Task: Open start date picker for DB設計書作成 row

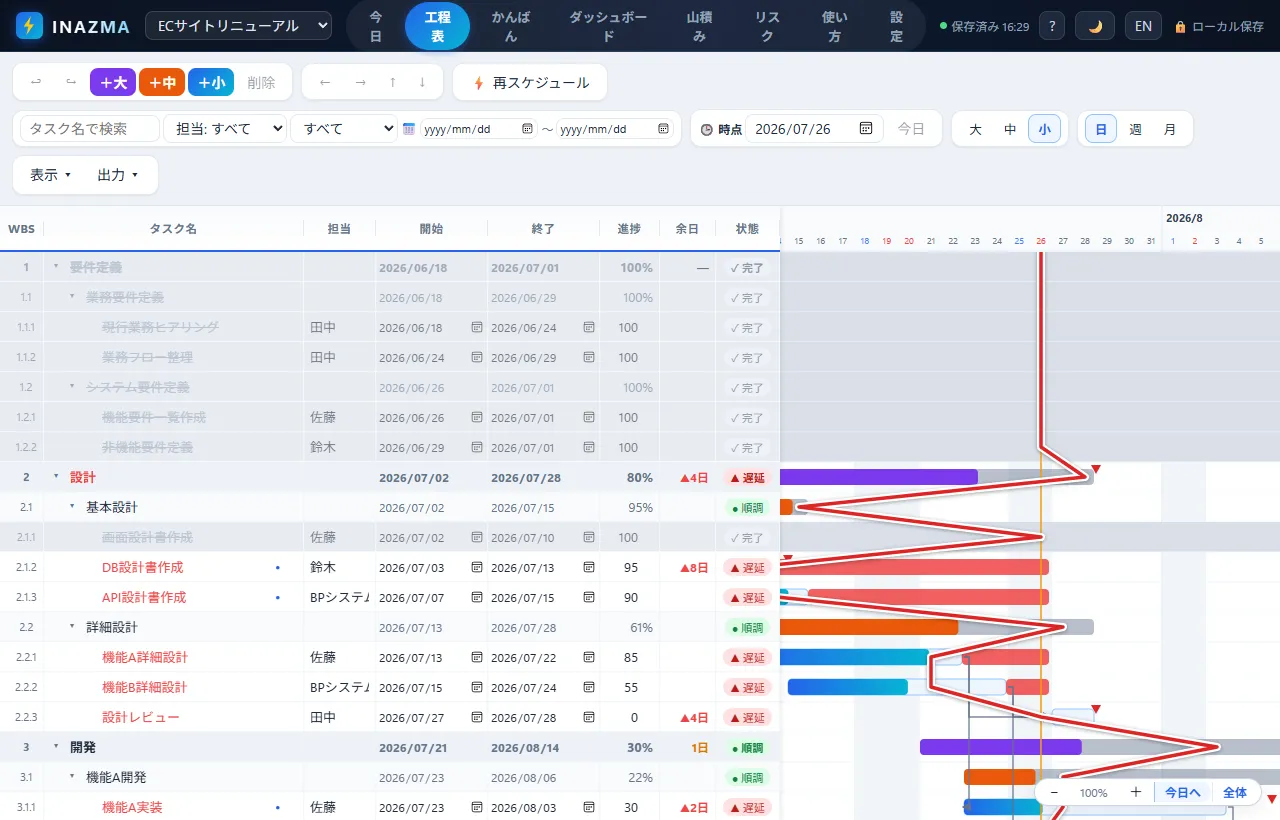Action: [x=477, y=567]
